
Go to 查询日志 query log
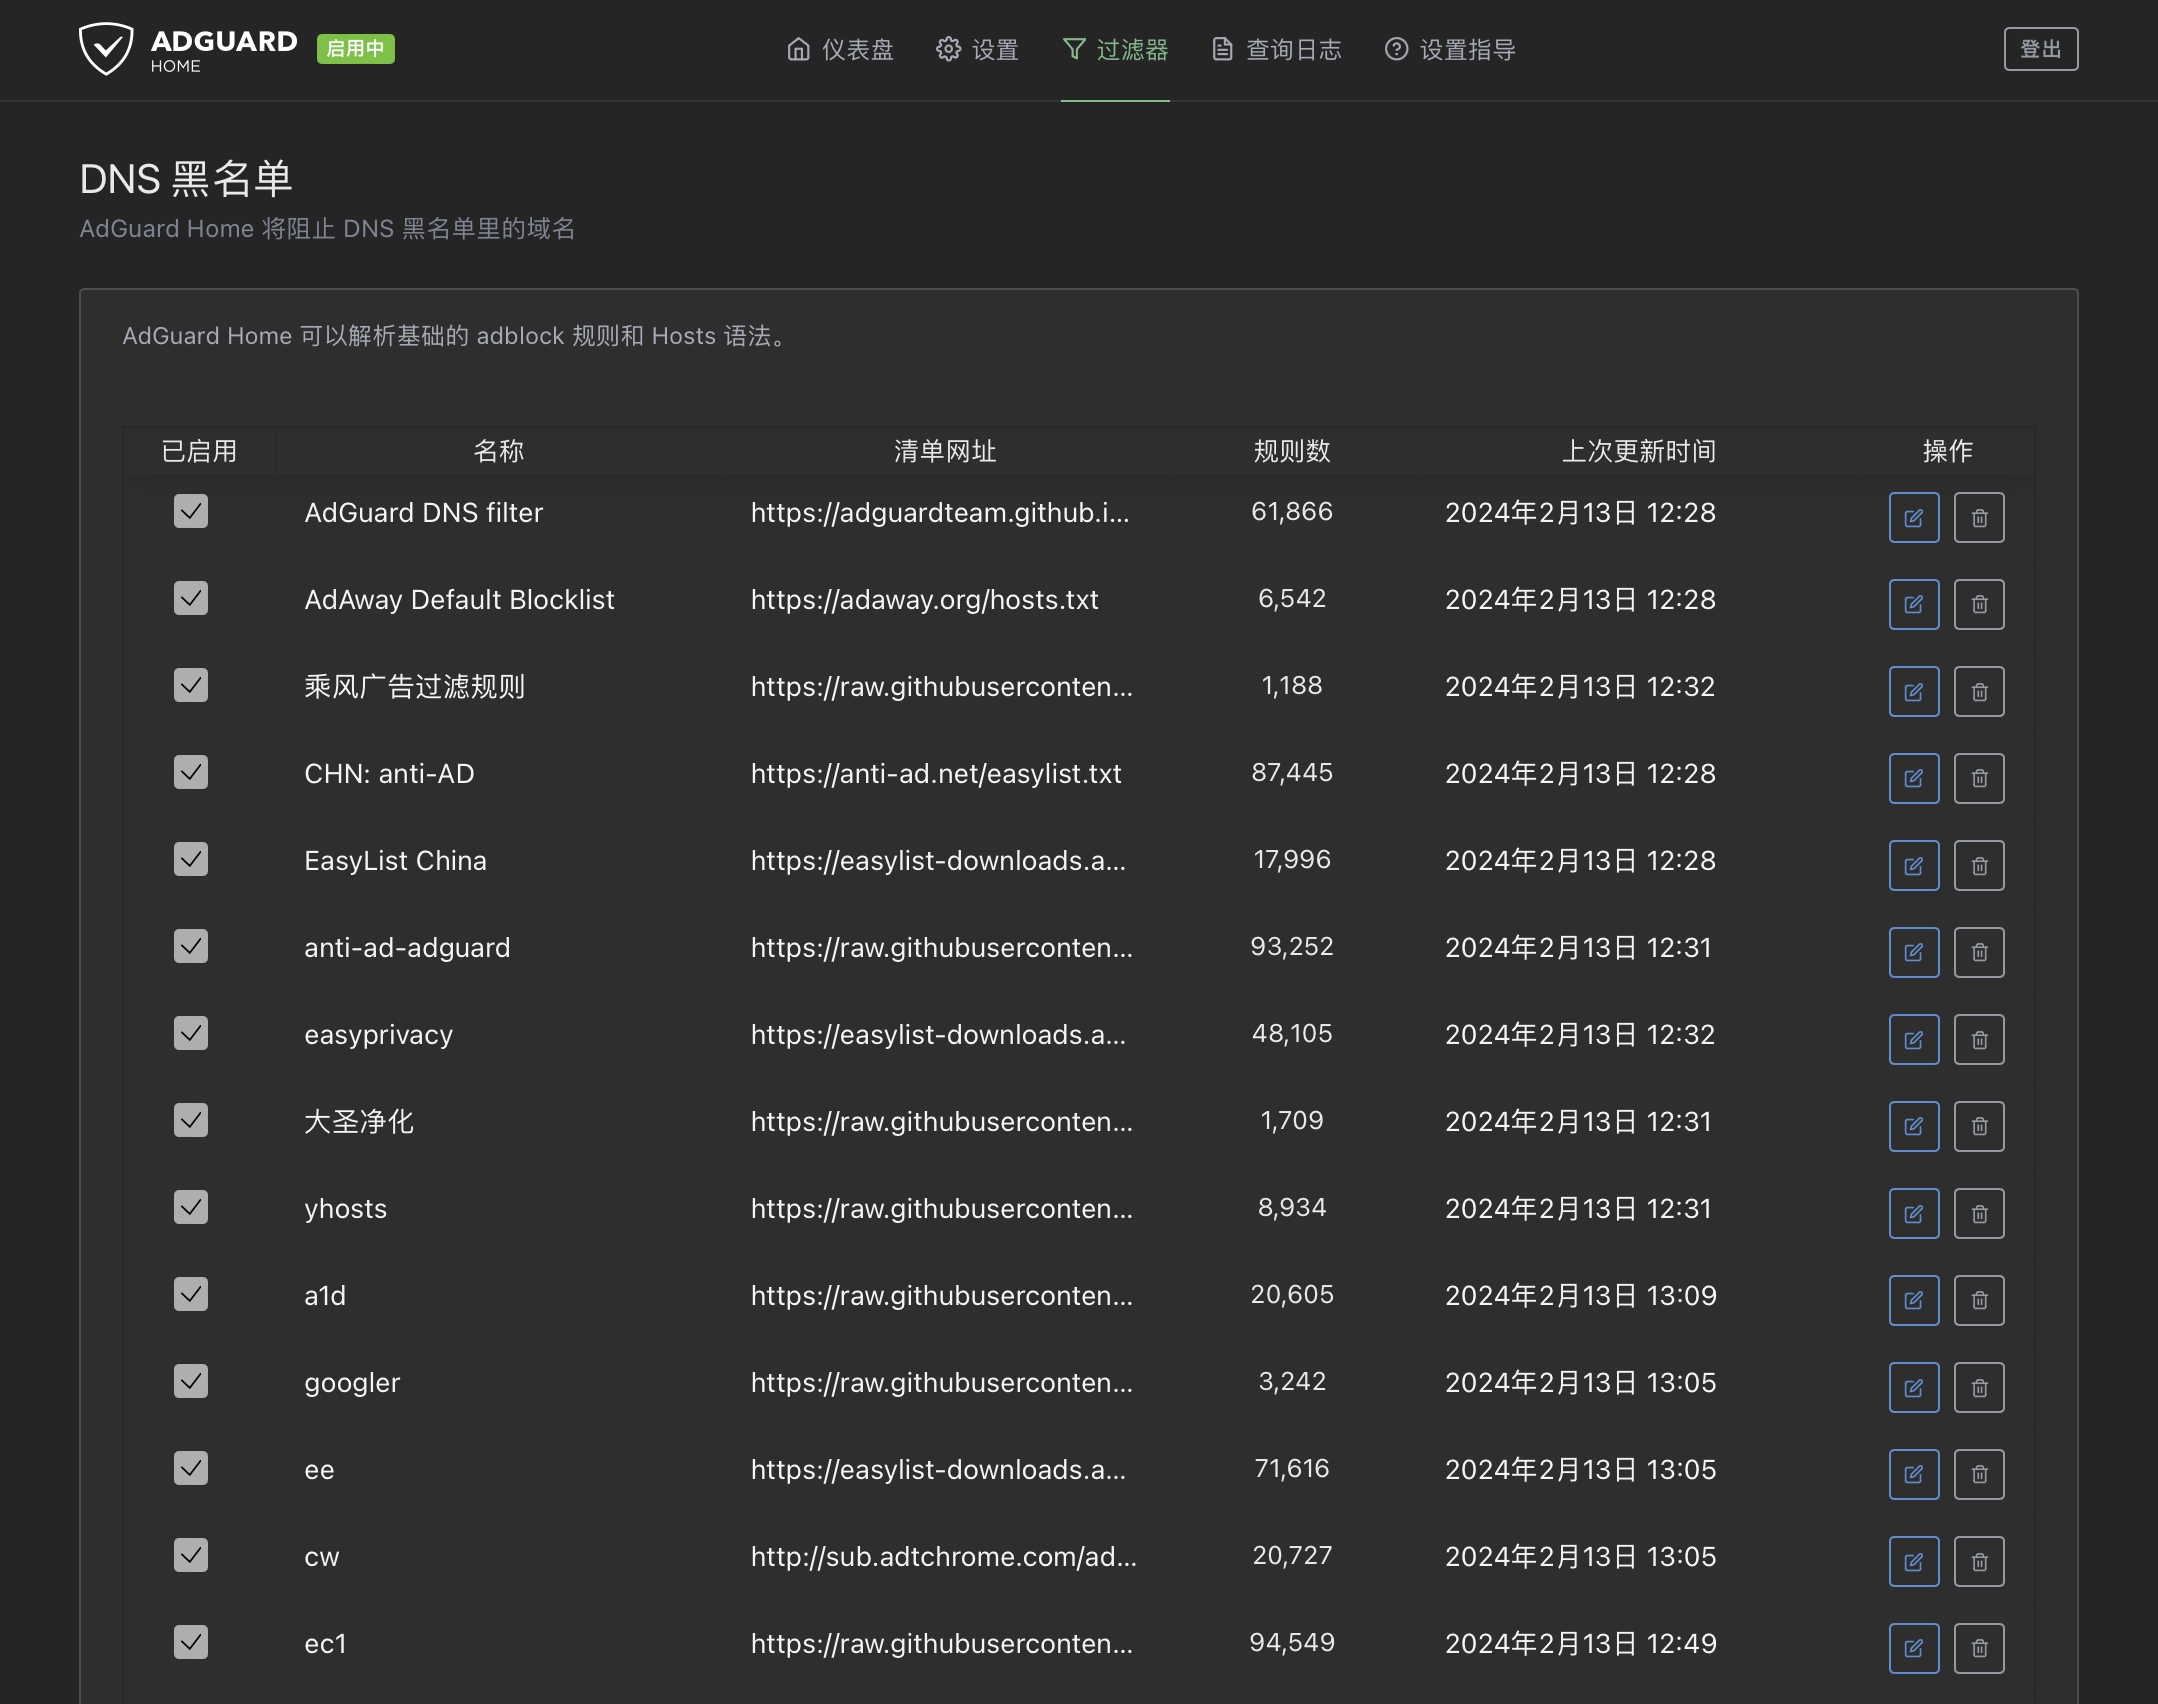click(1277, 49)
